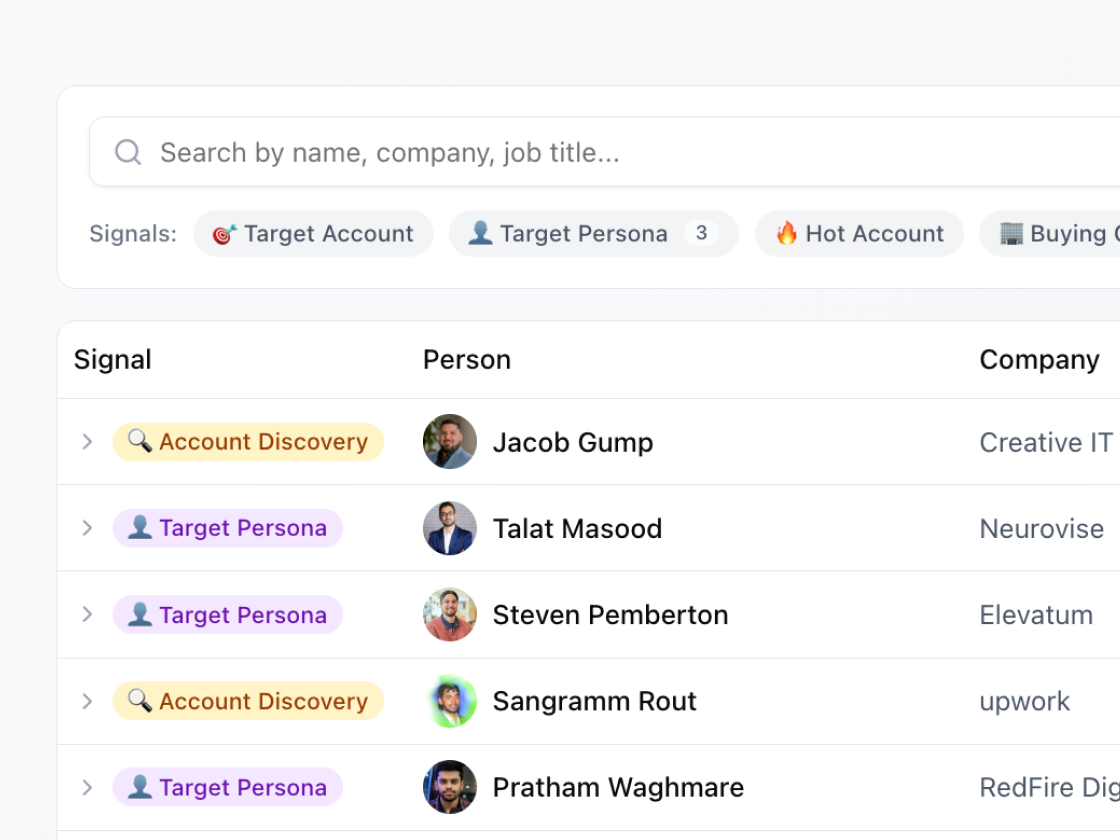
Task: Click the flame icon on Hot Account filter
Action: click(x=789, y=233)
